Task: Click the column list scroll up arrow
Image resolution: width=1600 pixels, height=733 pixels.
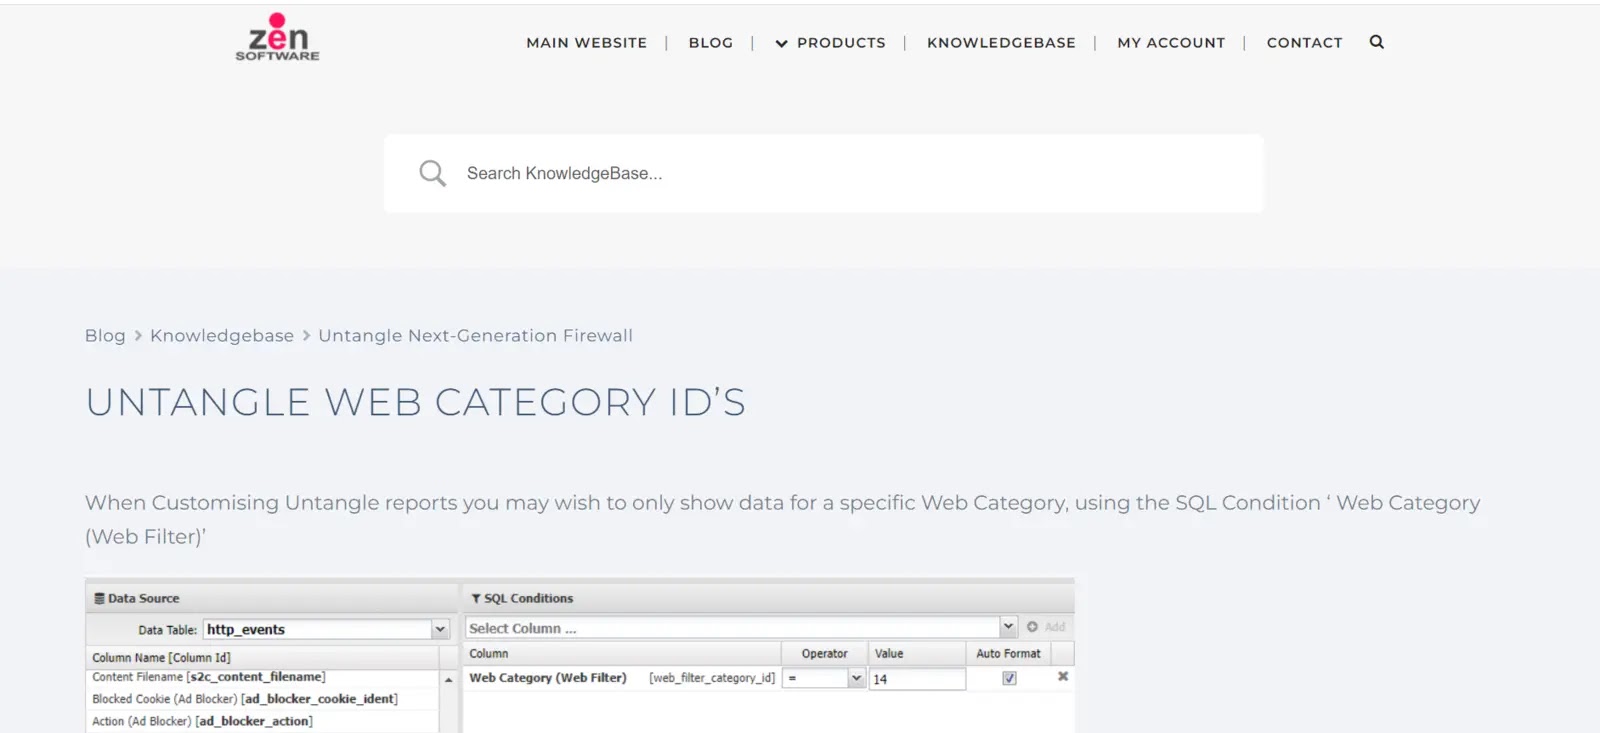Action: tap(448, 680)
